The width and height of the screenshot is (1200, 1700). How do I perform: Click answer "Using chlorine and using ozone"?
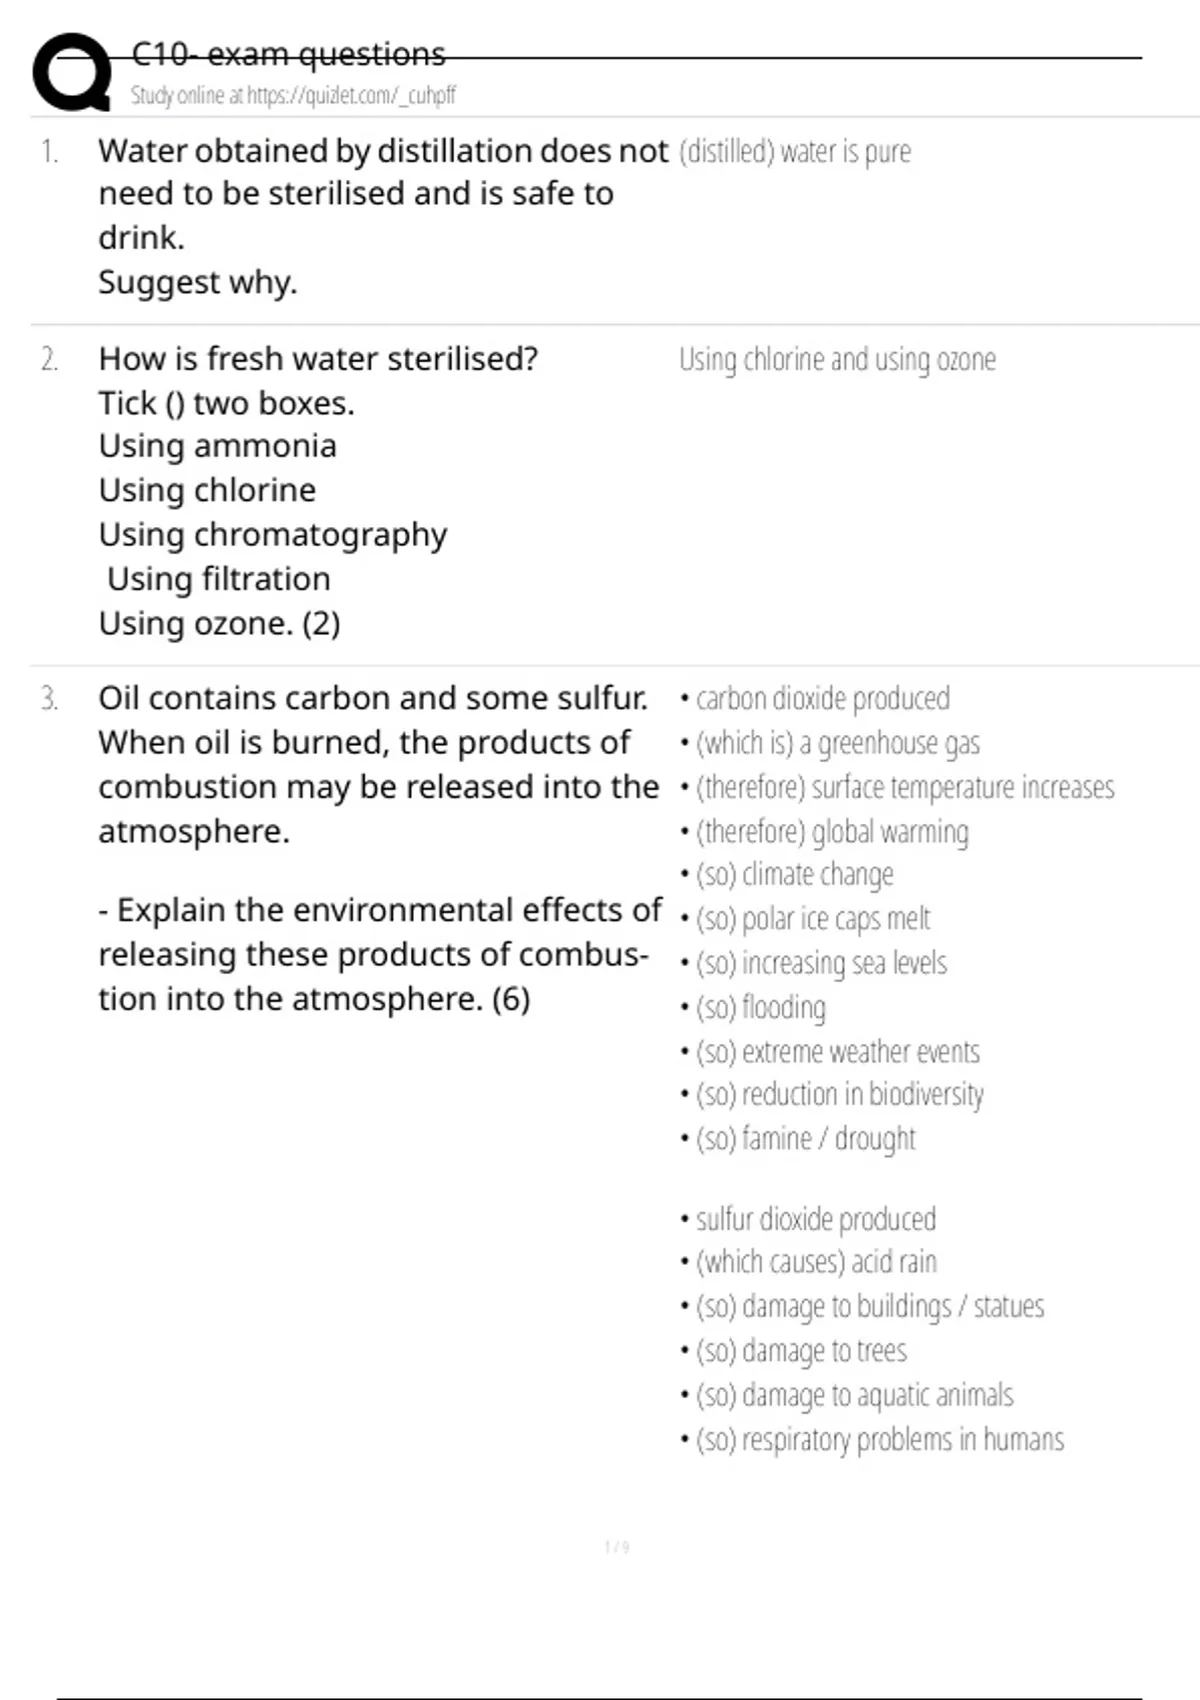[x=837, y=360]
